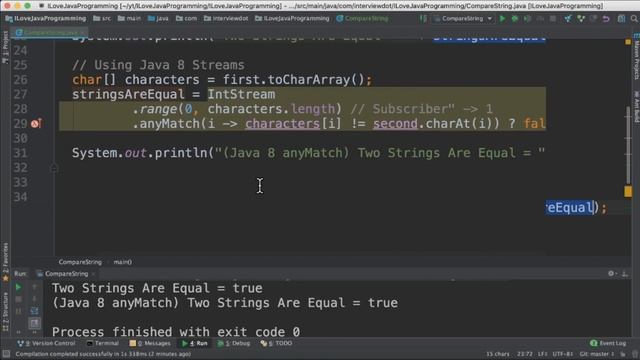Click the yellow inspection indicator atop the scrollbar
The image size is (640, 360).
tap(628, 42)
